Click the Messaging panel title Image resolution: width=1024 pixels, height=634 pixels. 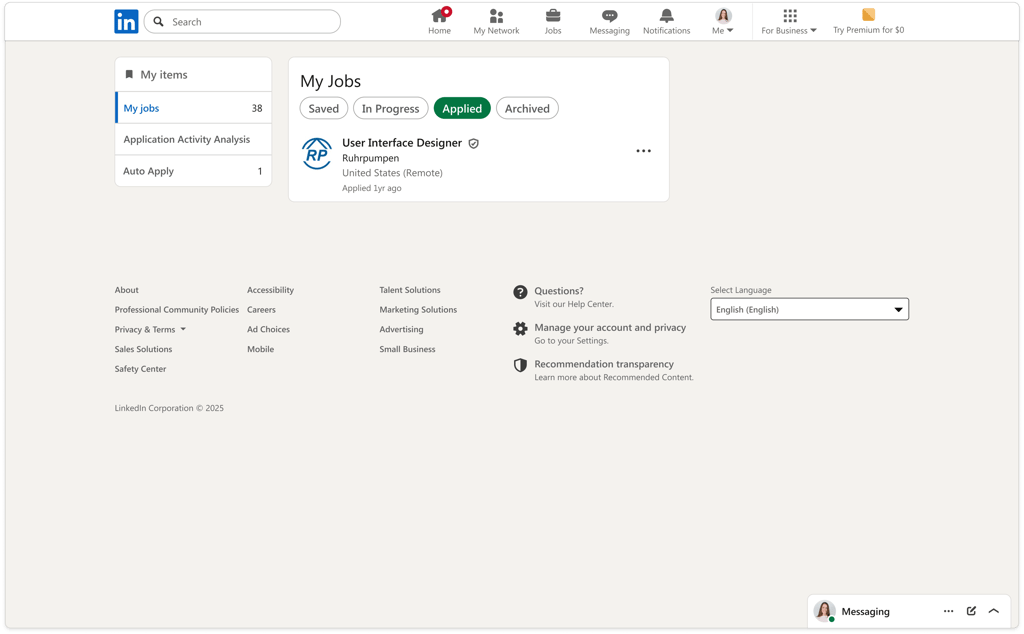865,612
